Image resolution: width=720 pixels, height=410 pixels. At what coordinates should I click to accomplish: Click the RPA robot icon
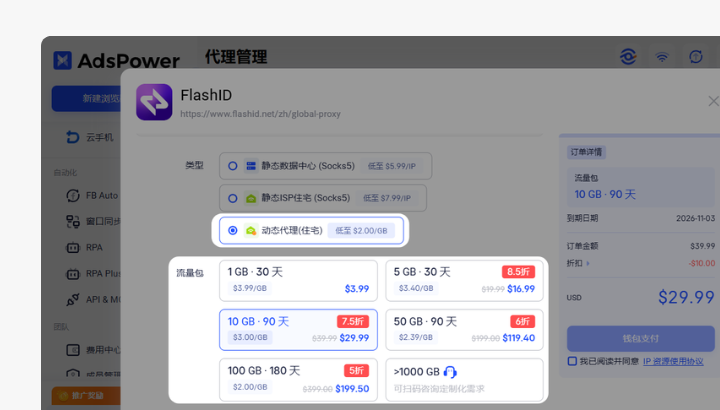click(73, 248)
